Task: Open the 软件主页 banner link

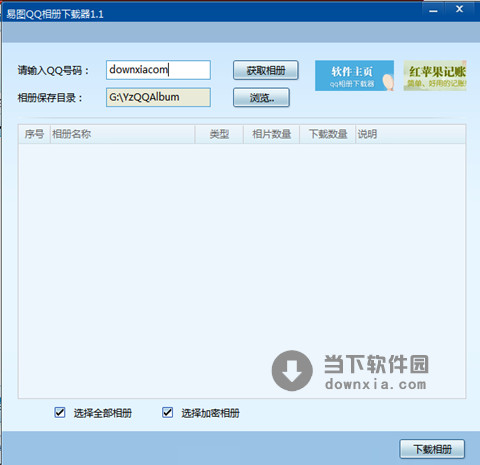Action: pos(354,76)
